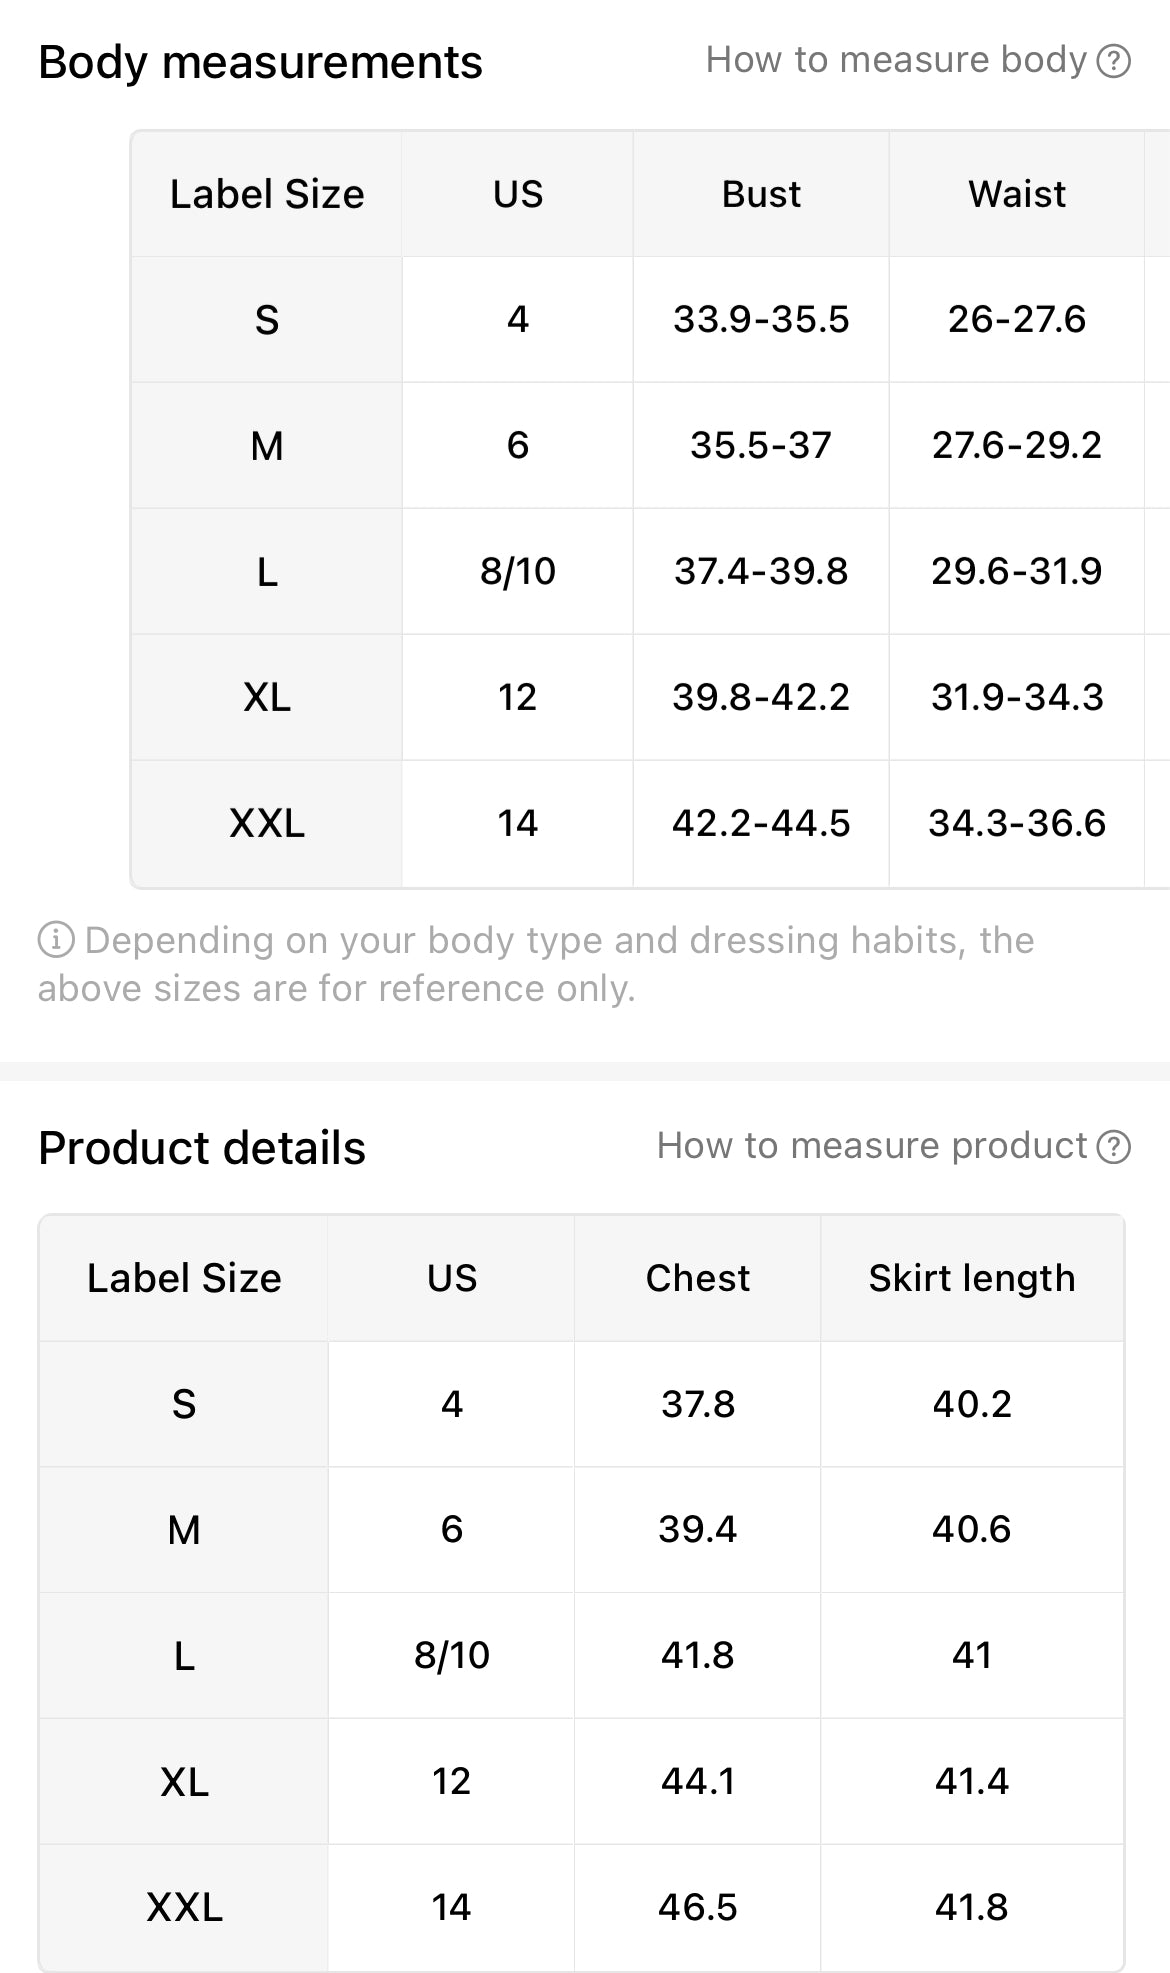
Task: Click waist value 26-27.6
Action: tap(1016, 319)
